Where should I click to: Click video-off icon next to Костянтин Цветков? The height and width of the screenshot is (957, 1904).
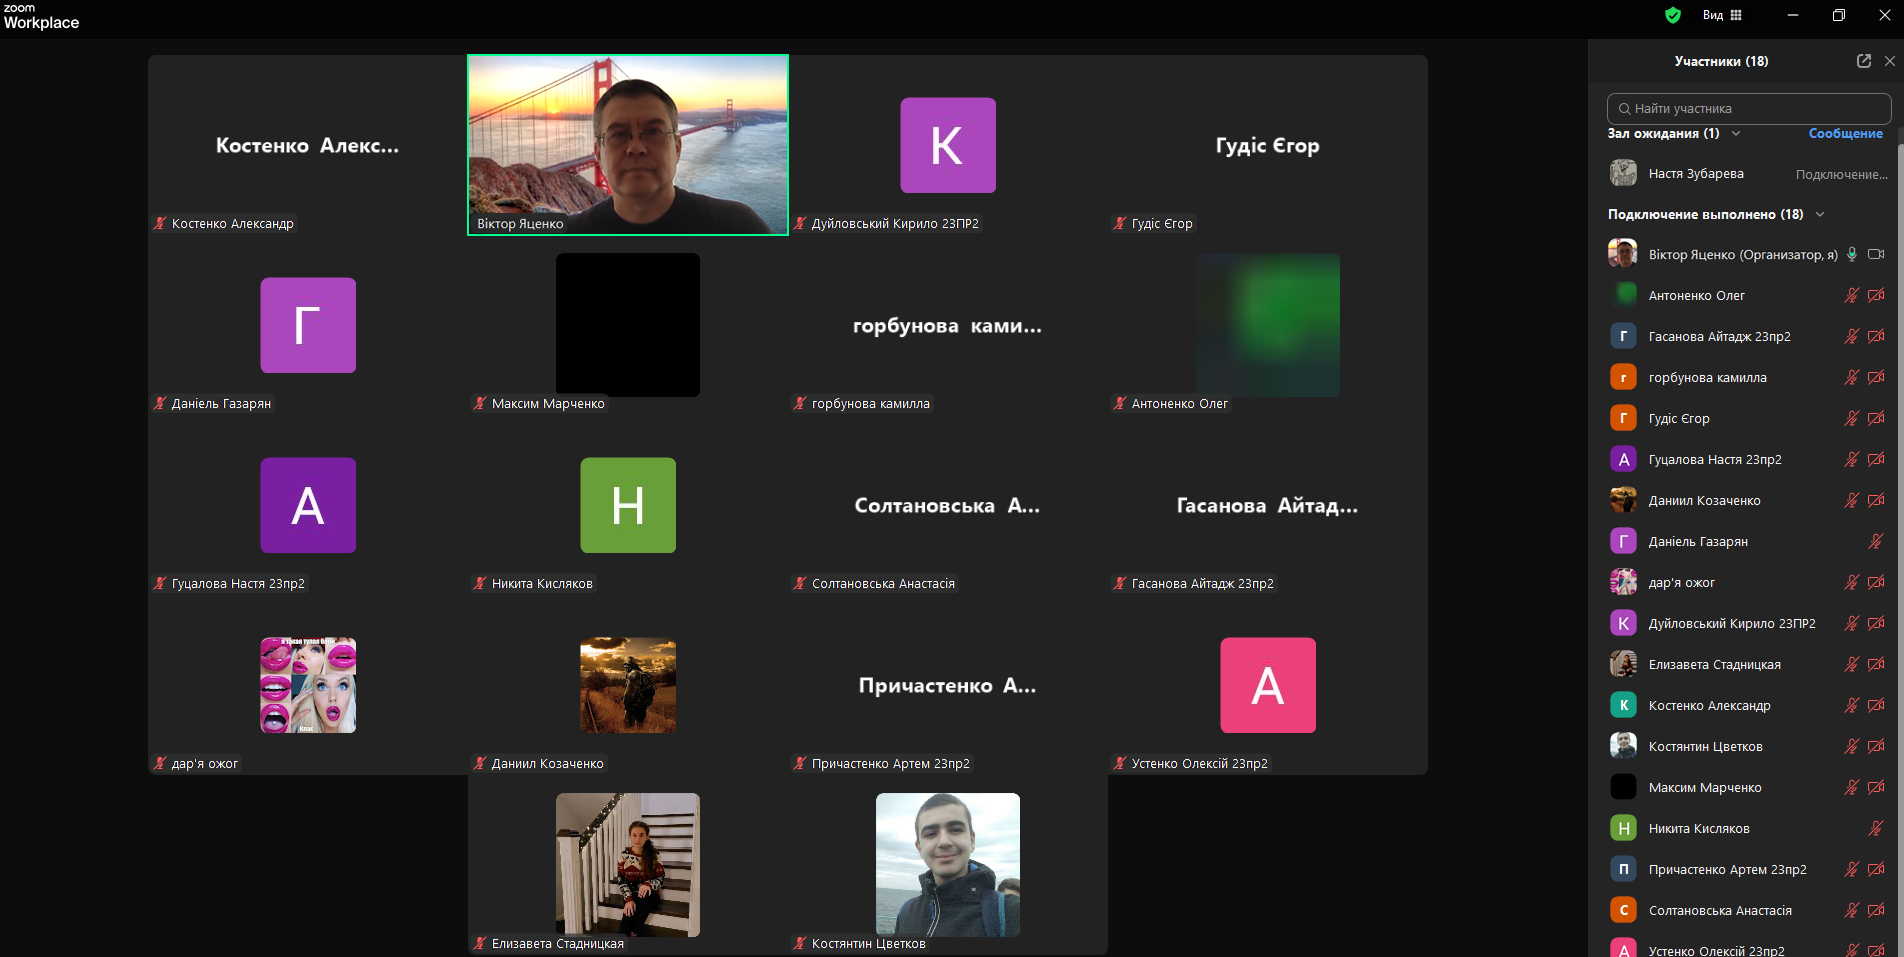click(x=1876, y=746)
